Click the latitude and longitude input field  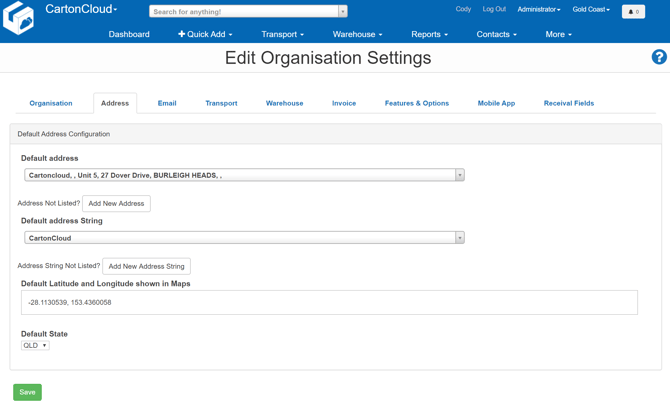coord(329,302)
